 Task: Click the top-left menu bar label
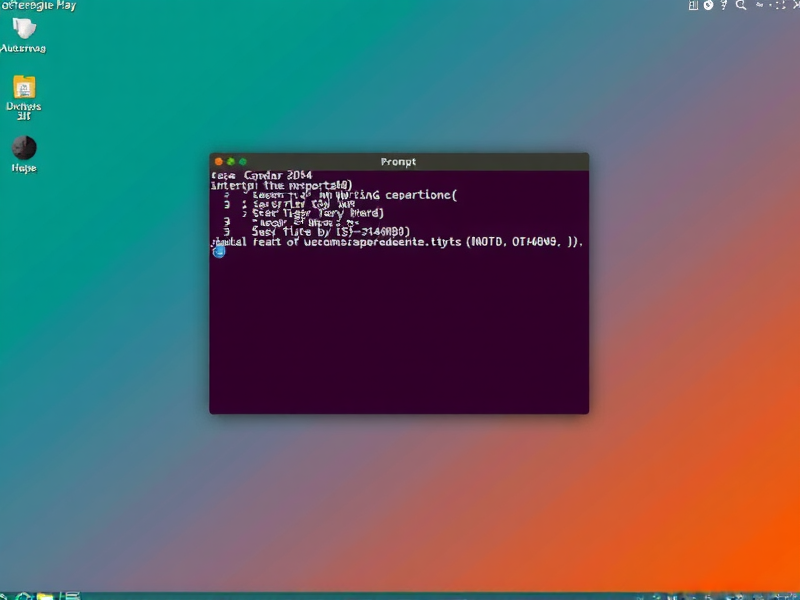click(38, 5)
